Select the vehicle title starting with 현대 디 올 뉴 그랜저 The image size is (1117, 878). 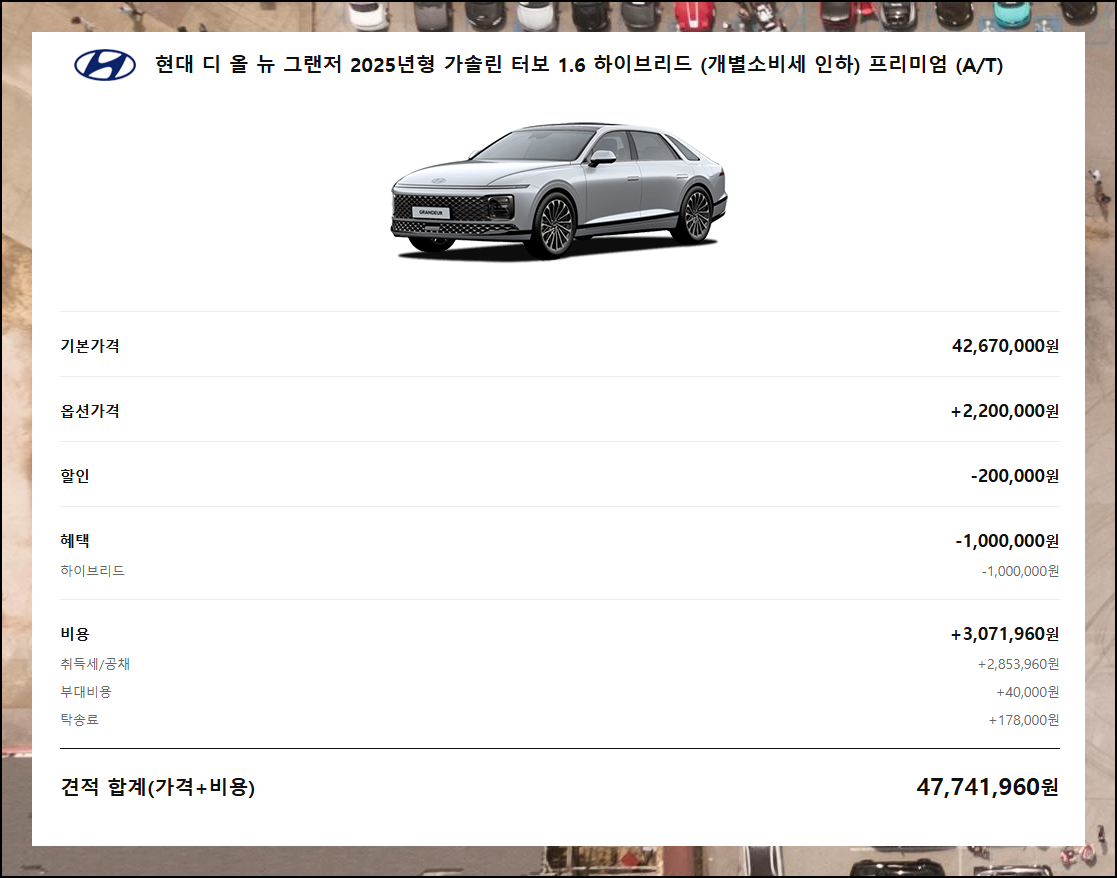tap(578, 65)
